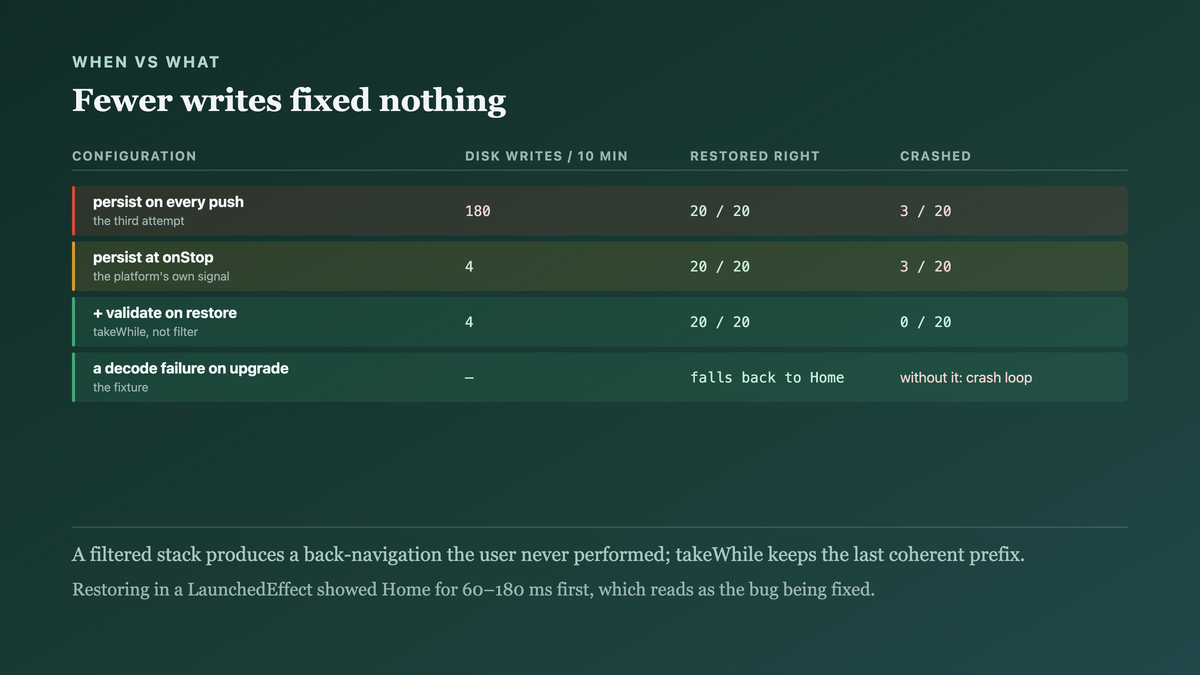Click the CRASHED column header

[935, 156]
